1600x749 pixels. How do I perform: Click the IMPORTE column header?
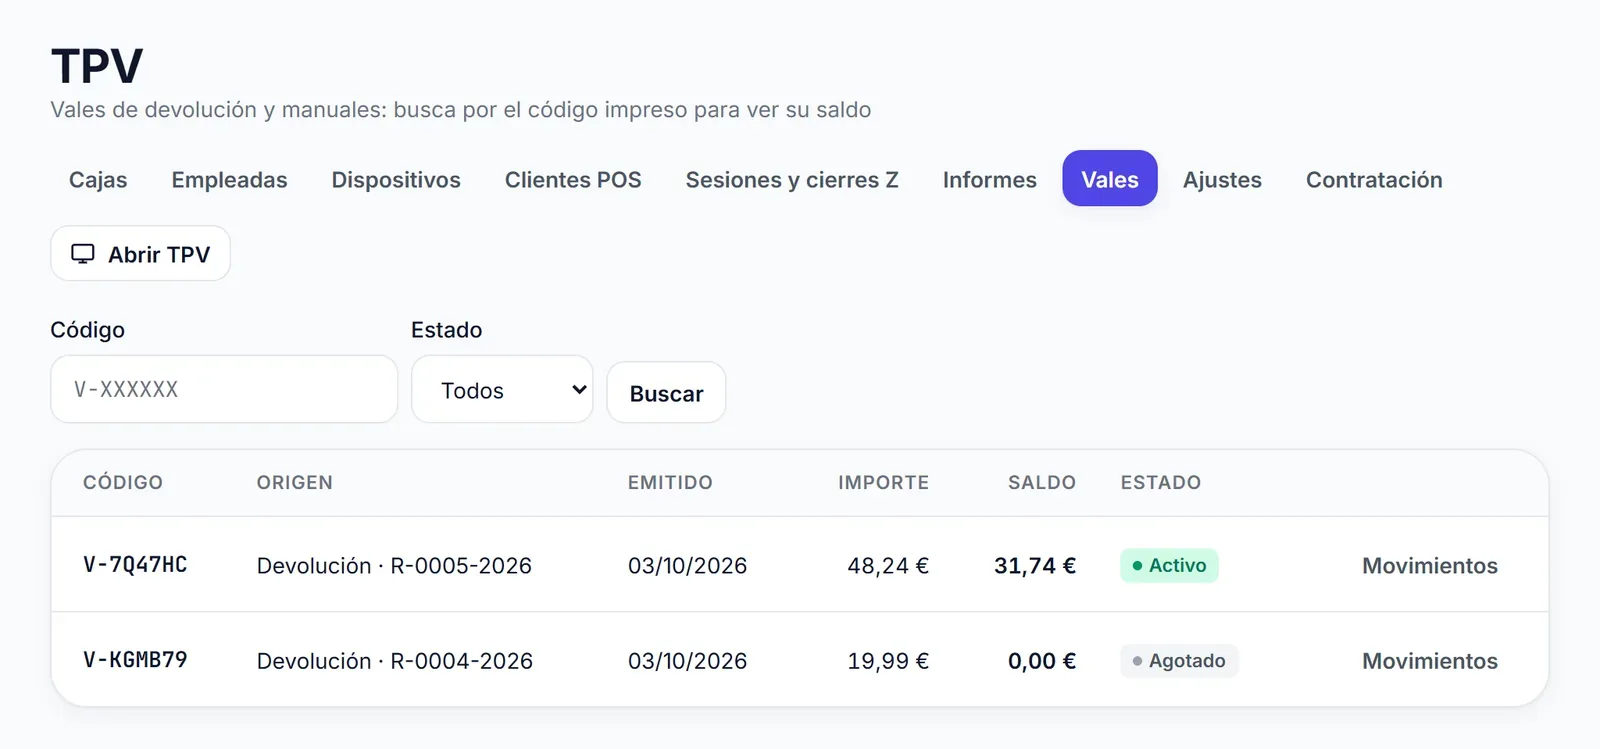click(x=883, y=482)
